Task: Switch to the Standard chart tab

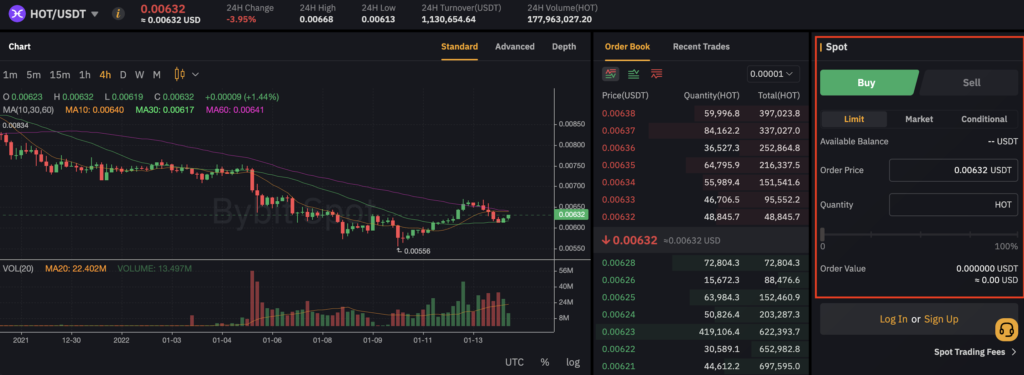Action: (459, 46)
